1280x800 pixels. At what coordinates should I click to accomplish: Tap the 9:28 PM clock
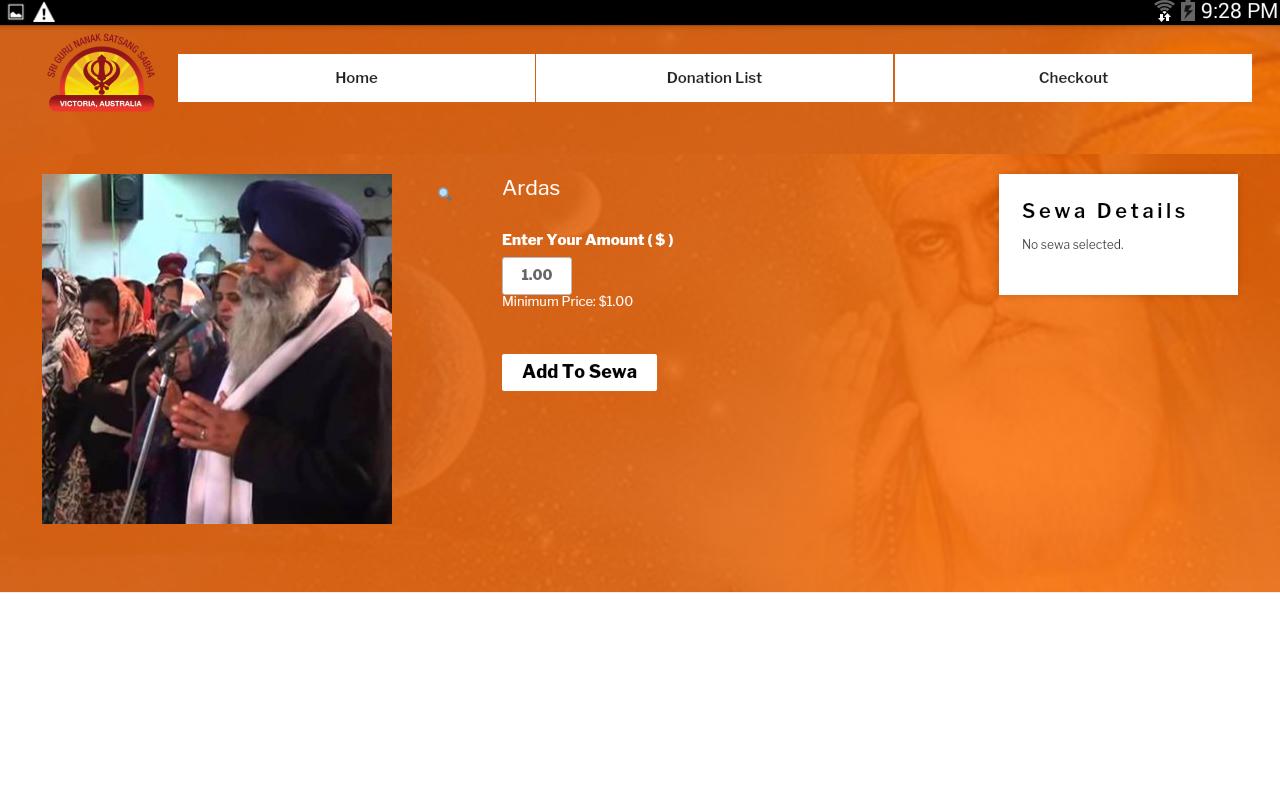(1239, 12)
